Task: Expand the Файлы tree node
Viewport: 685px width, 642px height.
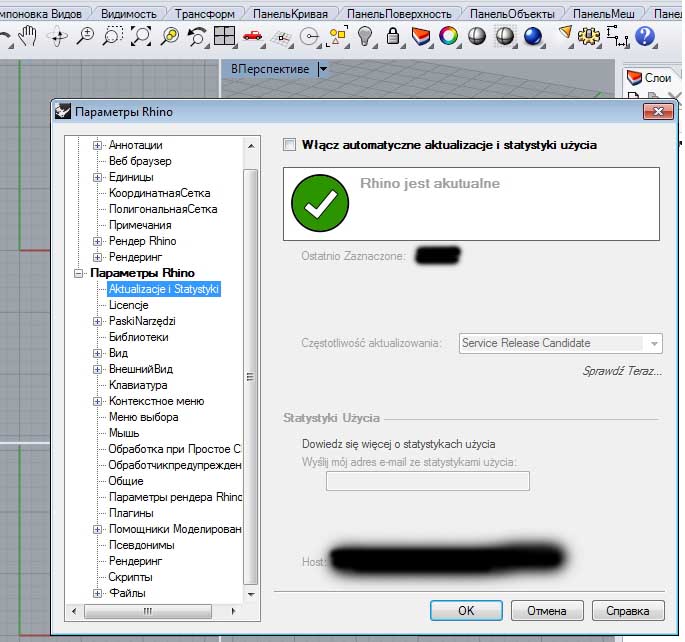Action: 97,594
